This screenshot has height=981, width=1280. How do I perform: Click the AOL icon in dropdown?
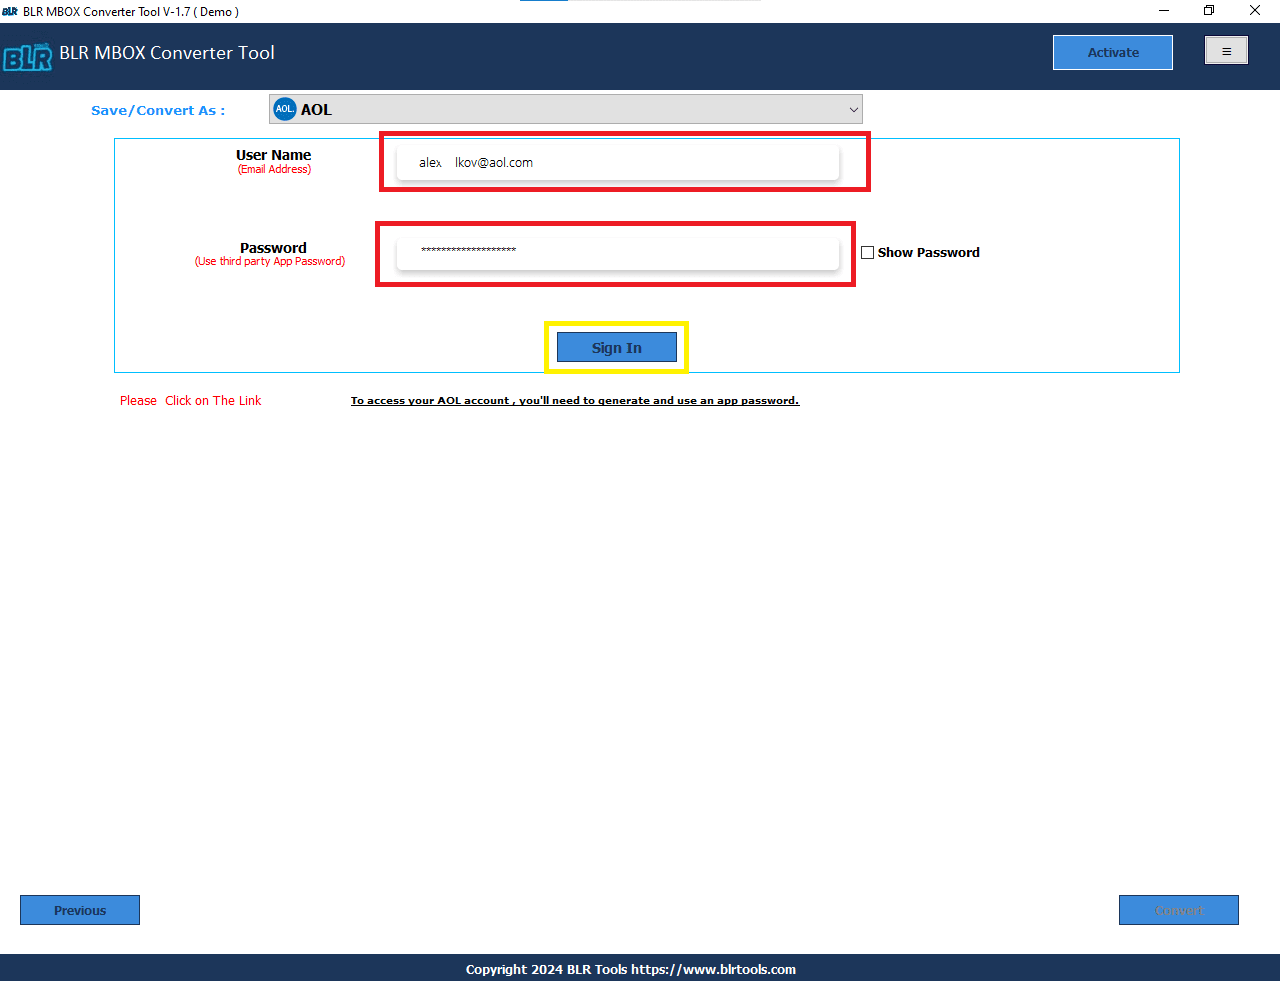pyautogui.click(x=285, y=109)
